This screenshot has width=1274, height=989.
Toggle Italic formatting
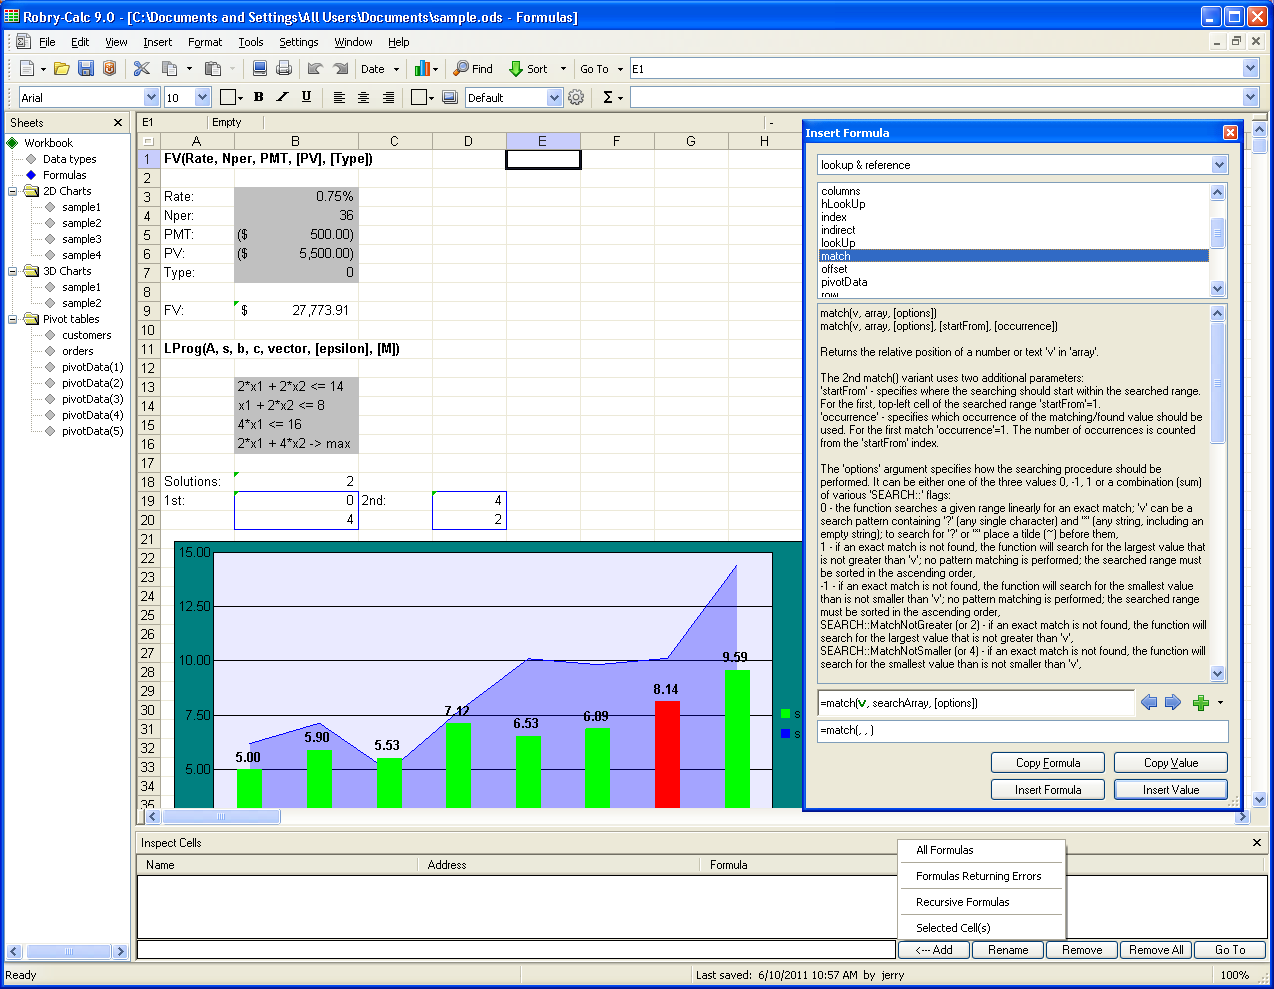[x=282, y=97]
